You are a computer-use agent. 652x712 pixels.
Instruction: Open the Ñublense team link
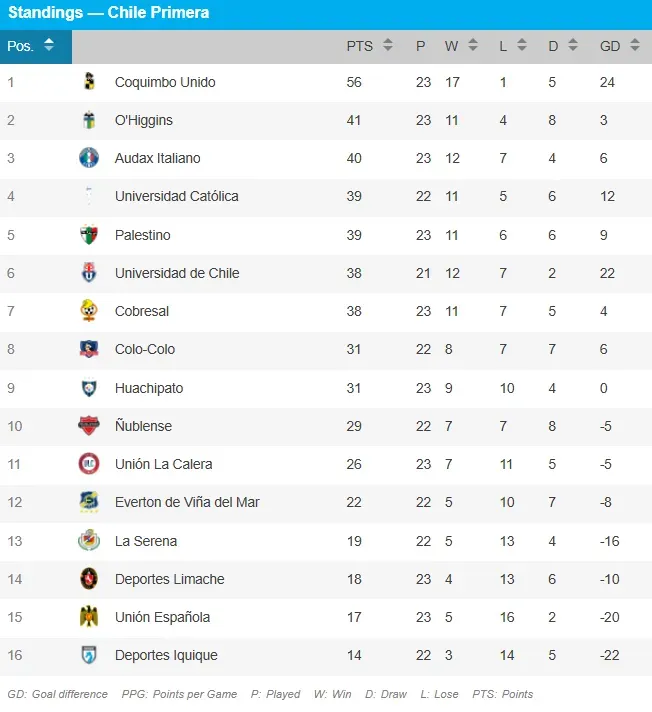(x=143, y=426)
